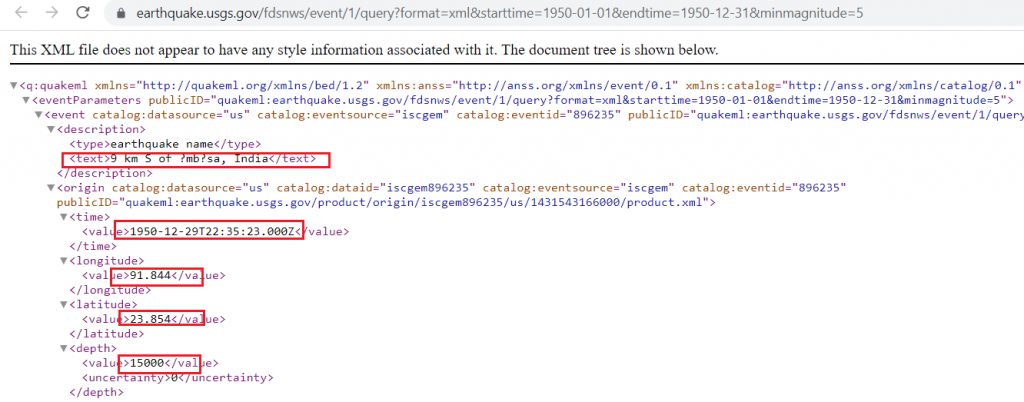This screenshot has height=402, width=1024.
Task: Collapse the depth element
Action: coord(64,348)
